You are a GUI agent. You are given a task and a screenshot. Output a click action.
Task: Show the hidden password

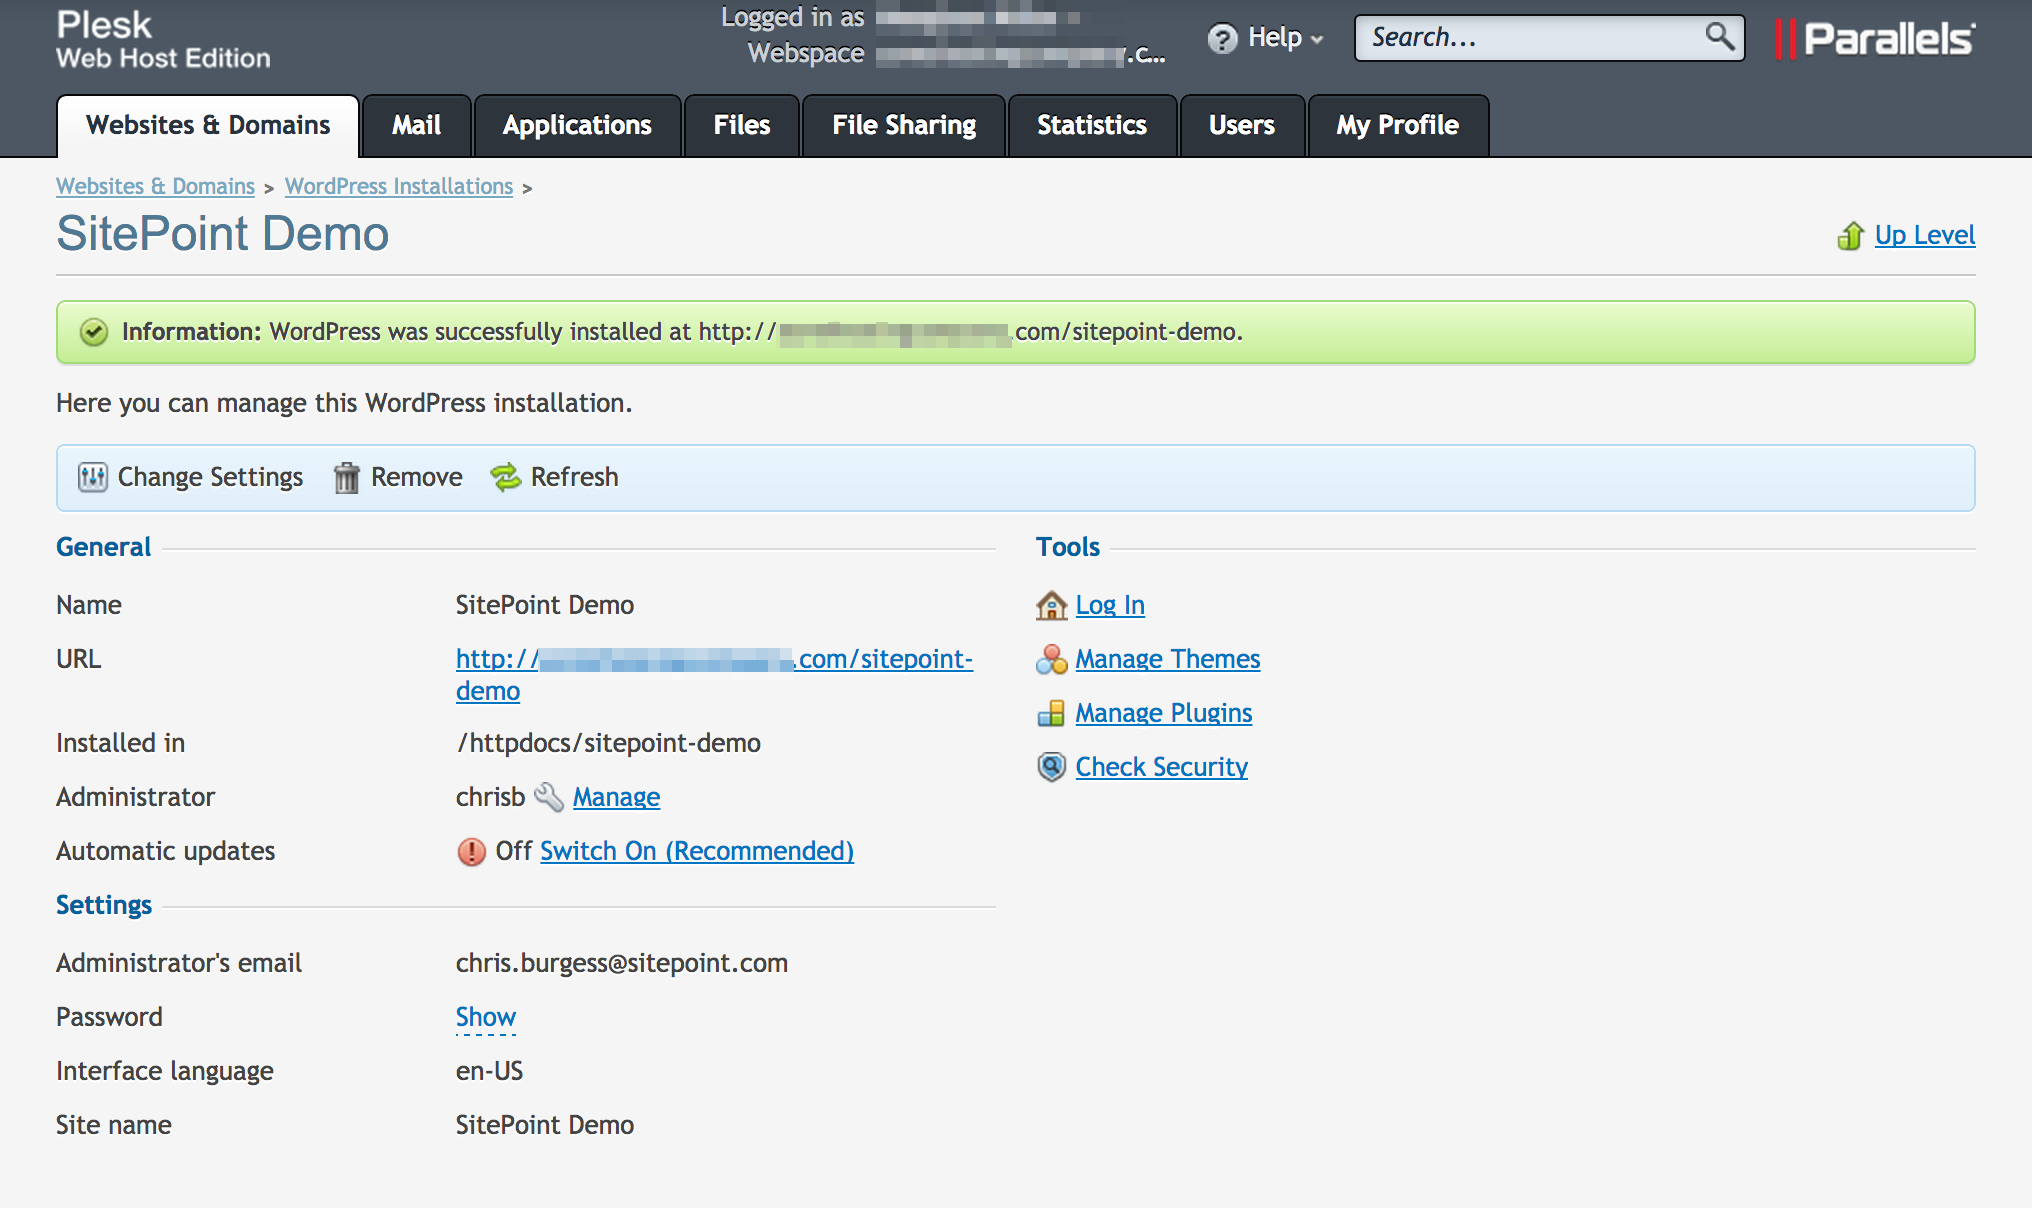point(485,1015)
